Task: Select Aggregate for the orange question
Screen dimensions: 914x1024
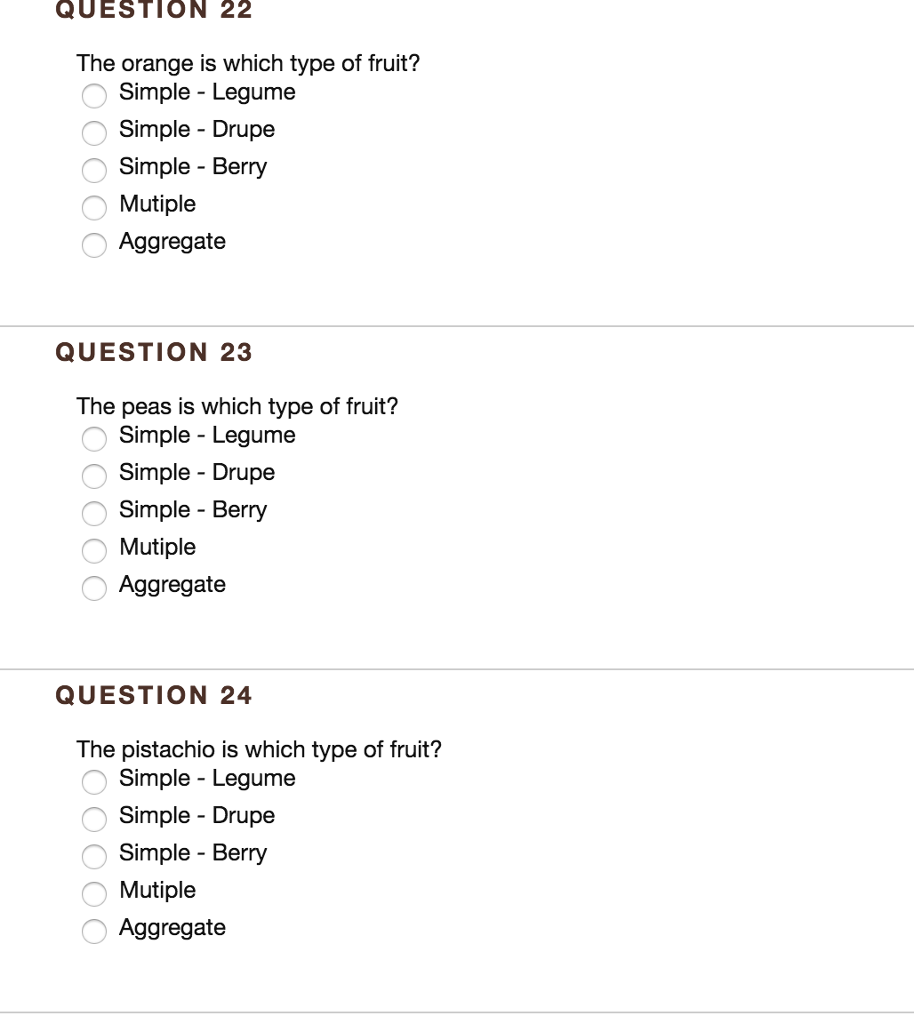Action: click(94, 245)
